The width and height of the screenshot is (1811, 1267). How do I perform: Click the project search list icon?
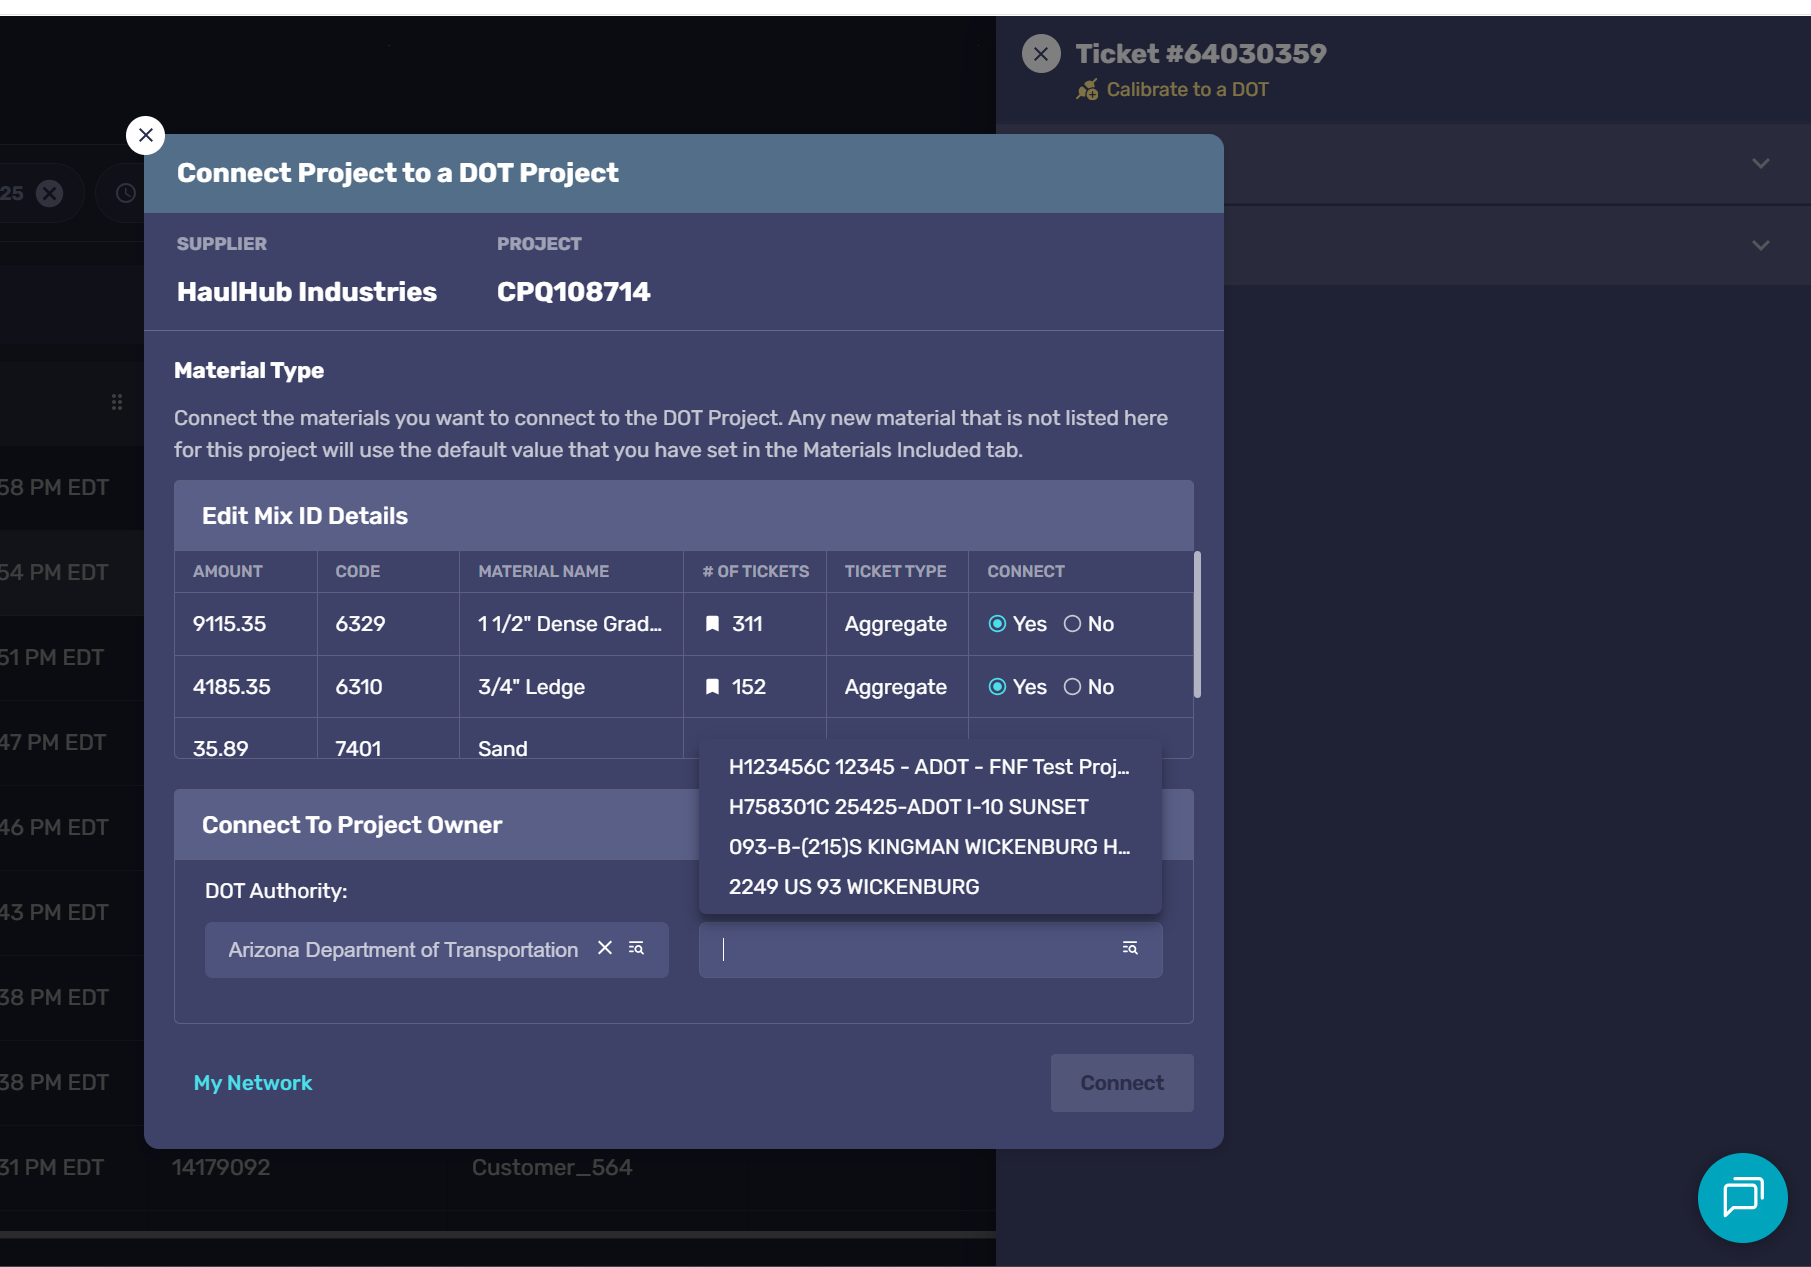(x=1130, y=948)
